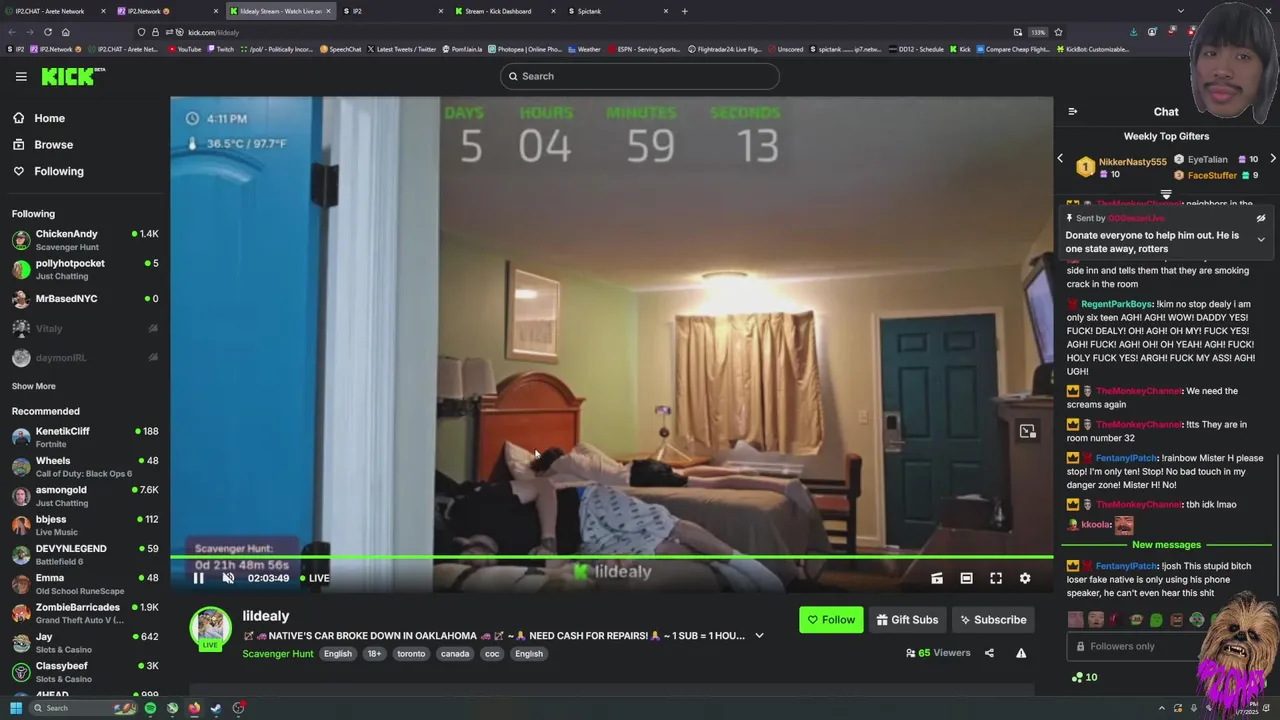Reload the browser page
Image resolution: width=1280 pixels, height=720 pixels.
click(x=47, y=32)
